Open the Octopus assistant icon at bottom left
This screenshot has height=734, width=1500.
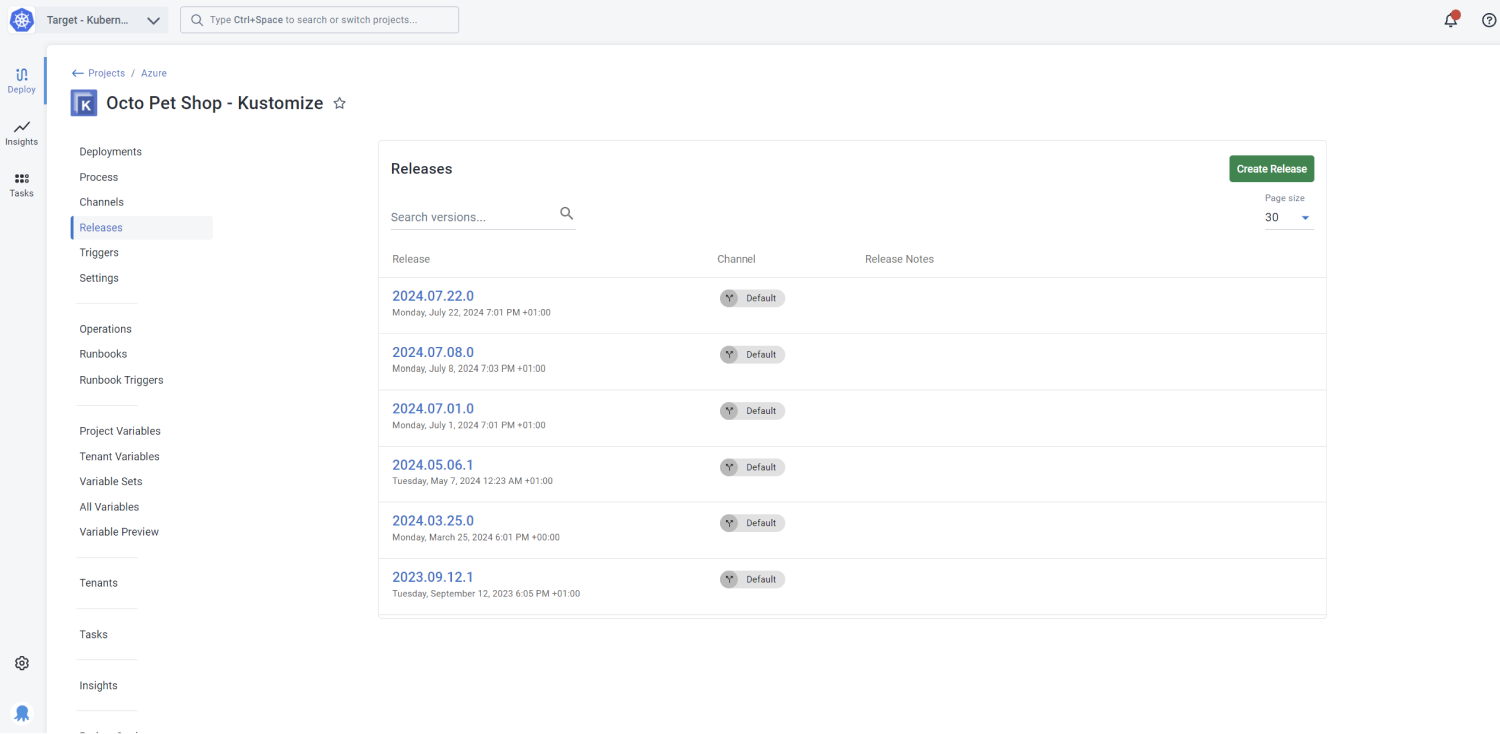click(x=22, y=713)
